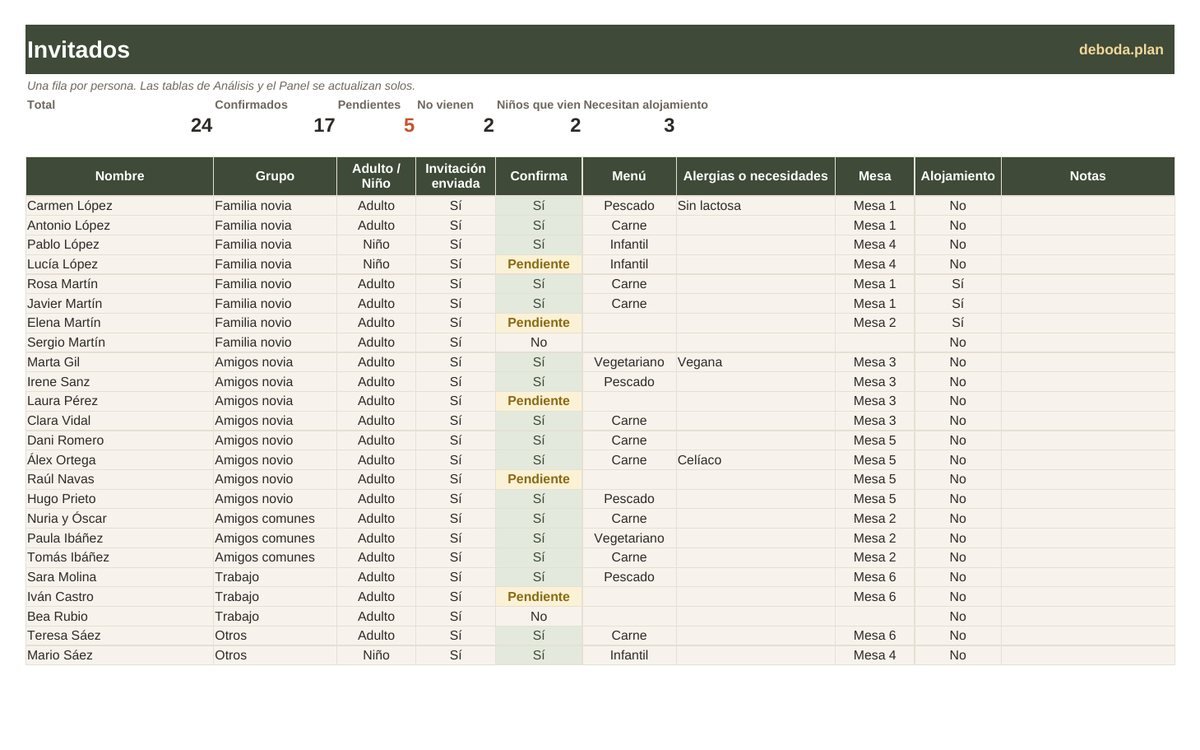Select Mesa 2 cell for Elena Martín
Viewport: 1200px width, 750px height.
click(x=875, y=323)
